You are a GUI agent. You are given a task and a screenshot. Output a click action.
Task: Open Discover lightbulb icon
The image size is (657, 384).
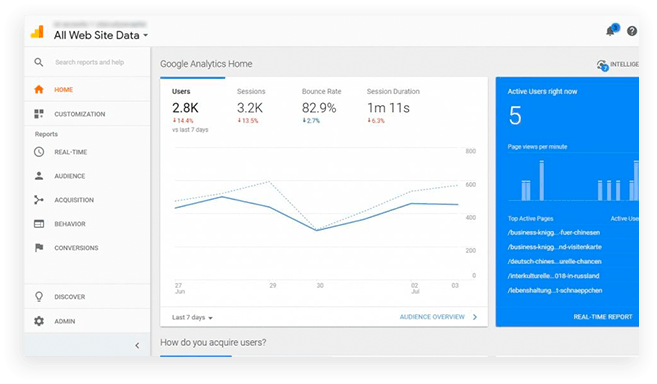(x=39, y=297)
